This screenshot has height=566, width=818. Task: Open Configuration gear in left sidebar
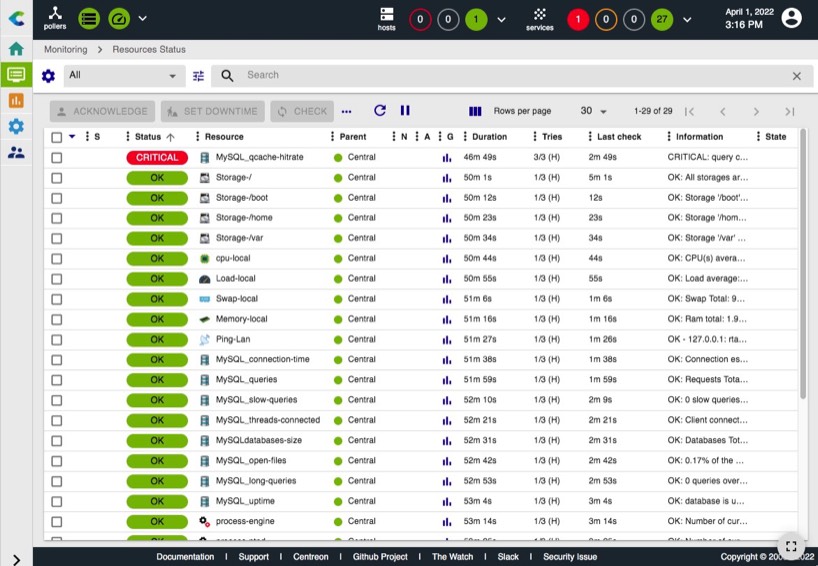(x=16, y=126)
